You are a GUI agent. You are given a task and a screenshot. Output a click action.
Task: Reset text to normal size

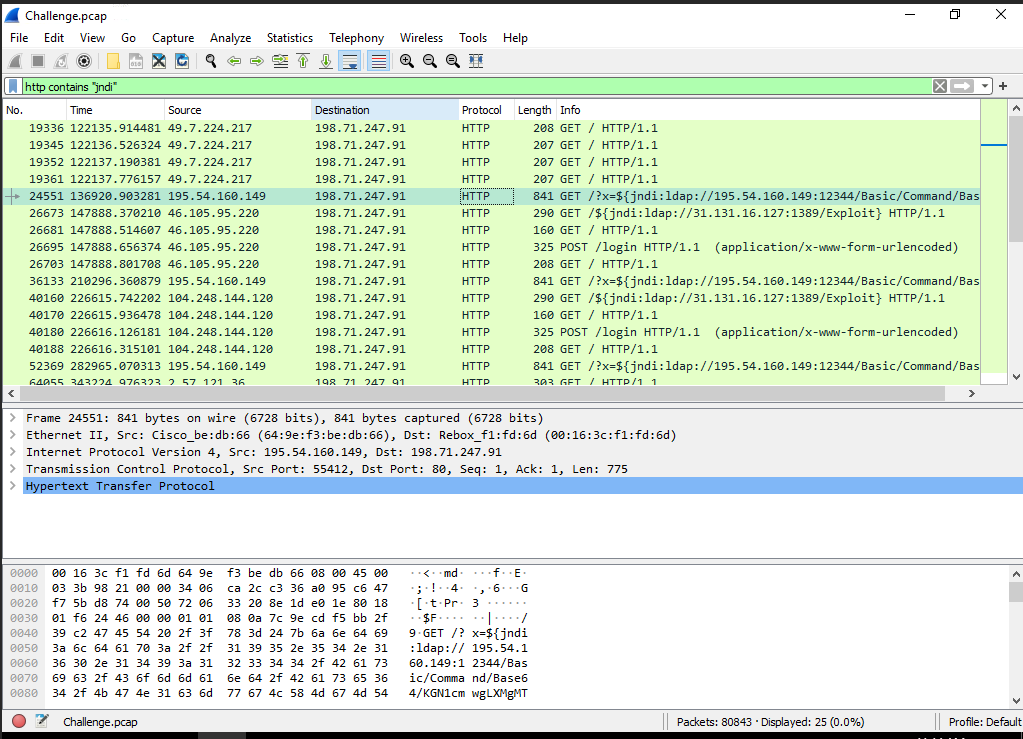[452, 61]
